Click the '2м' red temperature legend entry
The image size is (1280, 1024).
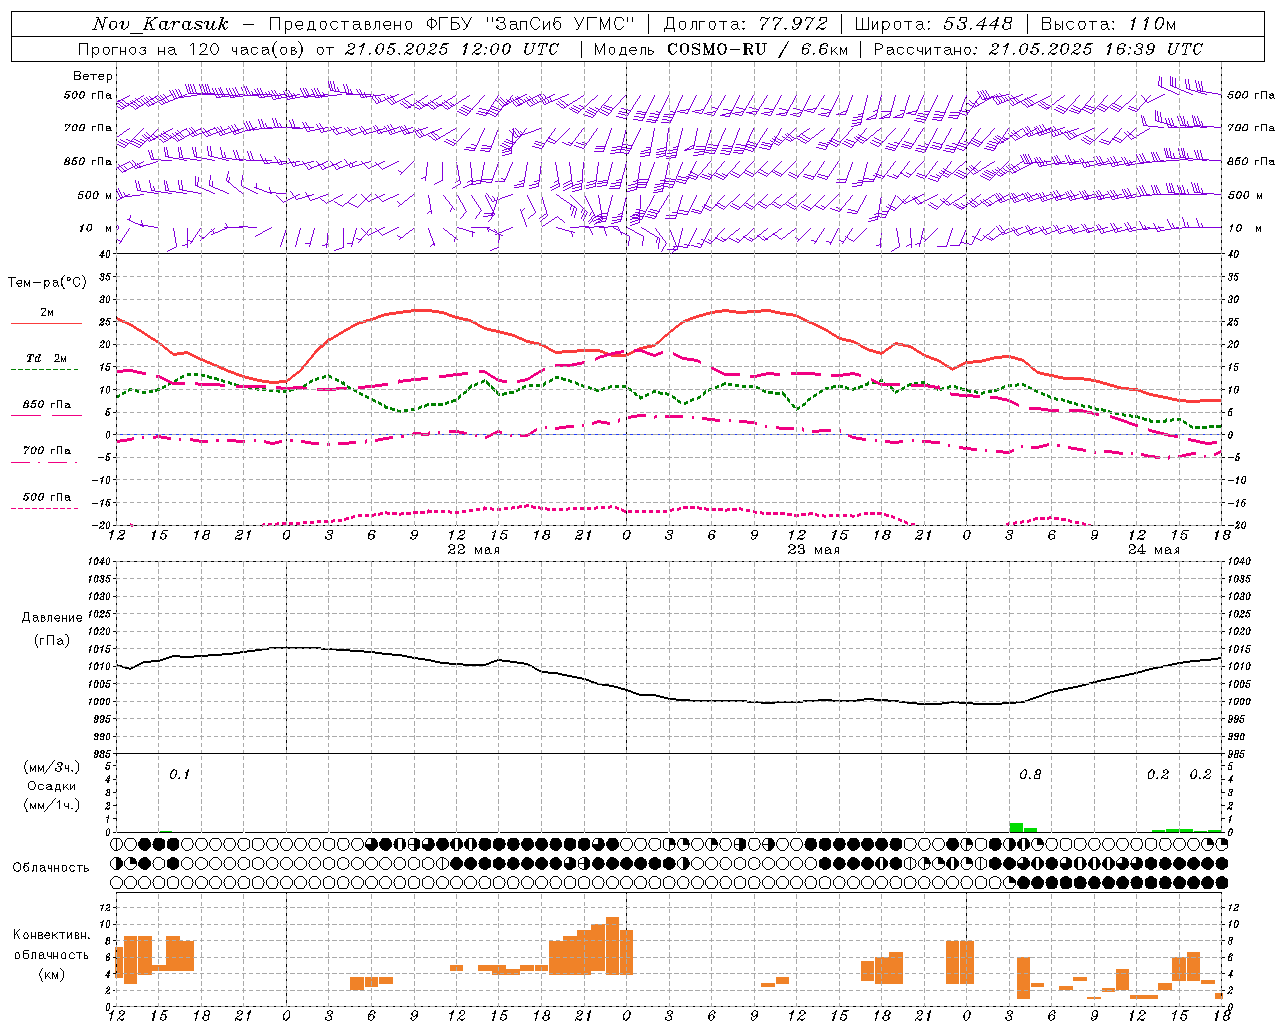pos(47,313)
